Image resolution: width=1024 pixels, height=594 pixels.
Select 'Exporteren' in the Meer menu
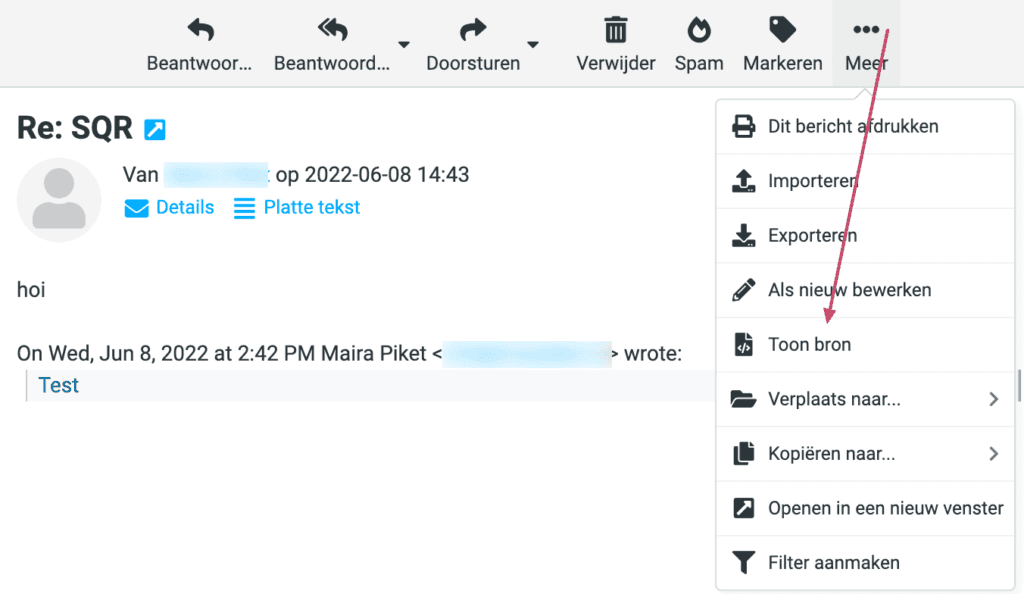coord(812,236)
